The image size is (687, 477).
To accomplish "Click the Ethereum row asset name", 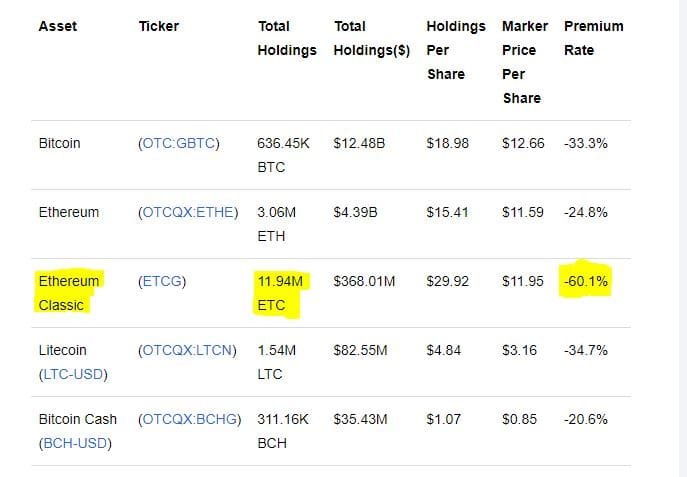I will click(68, 212).
